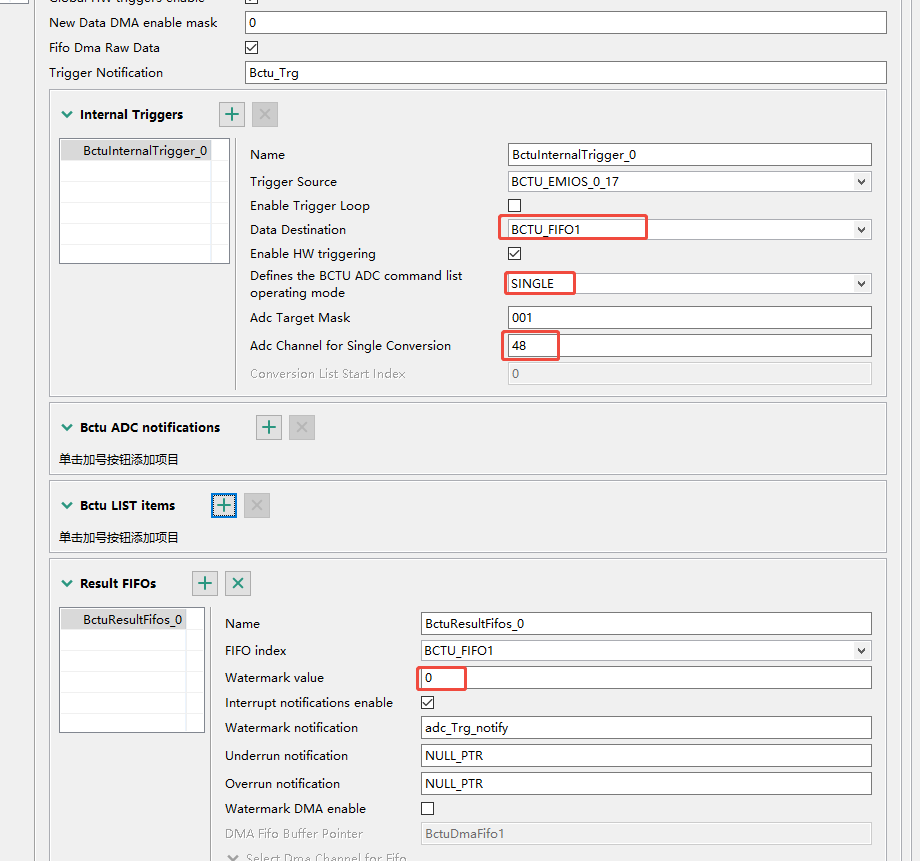Viewport: 920px width, 861px height.
Task: Remove button in Bctu LIST items
Action: coord(256,505)
